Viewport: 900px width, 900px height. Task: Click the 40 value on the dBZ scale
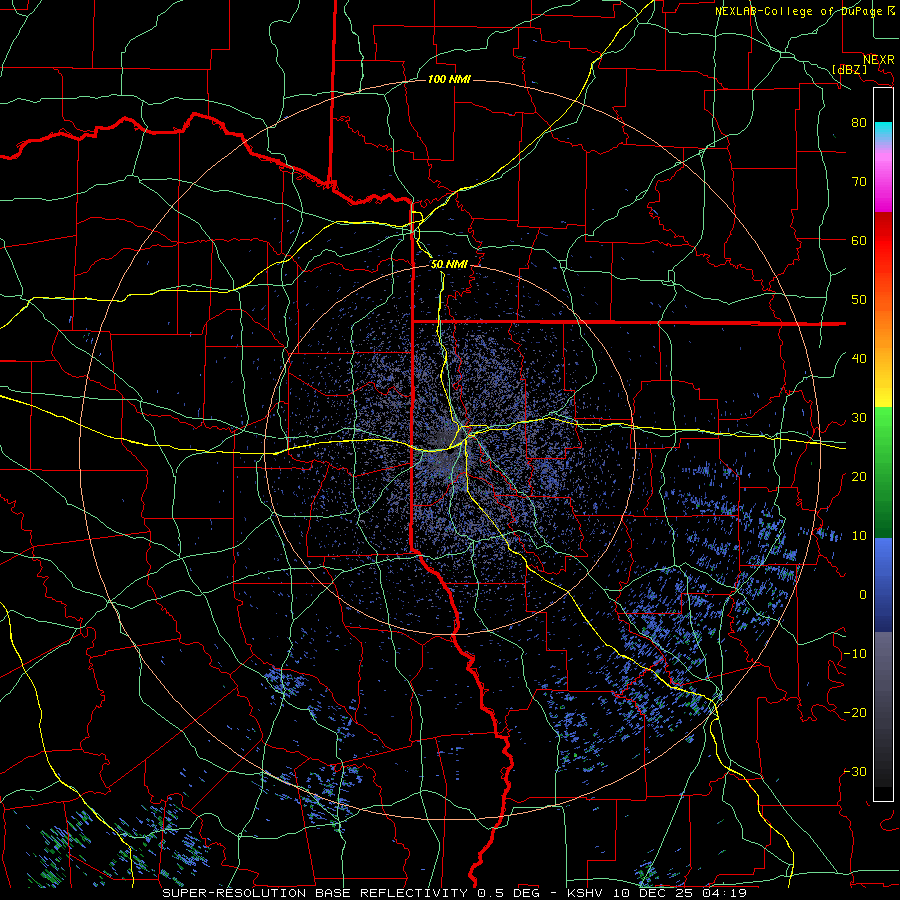[859, 359]
